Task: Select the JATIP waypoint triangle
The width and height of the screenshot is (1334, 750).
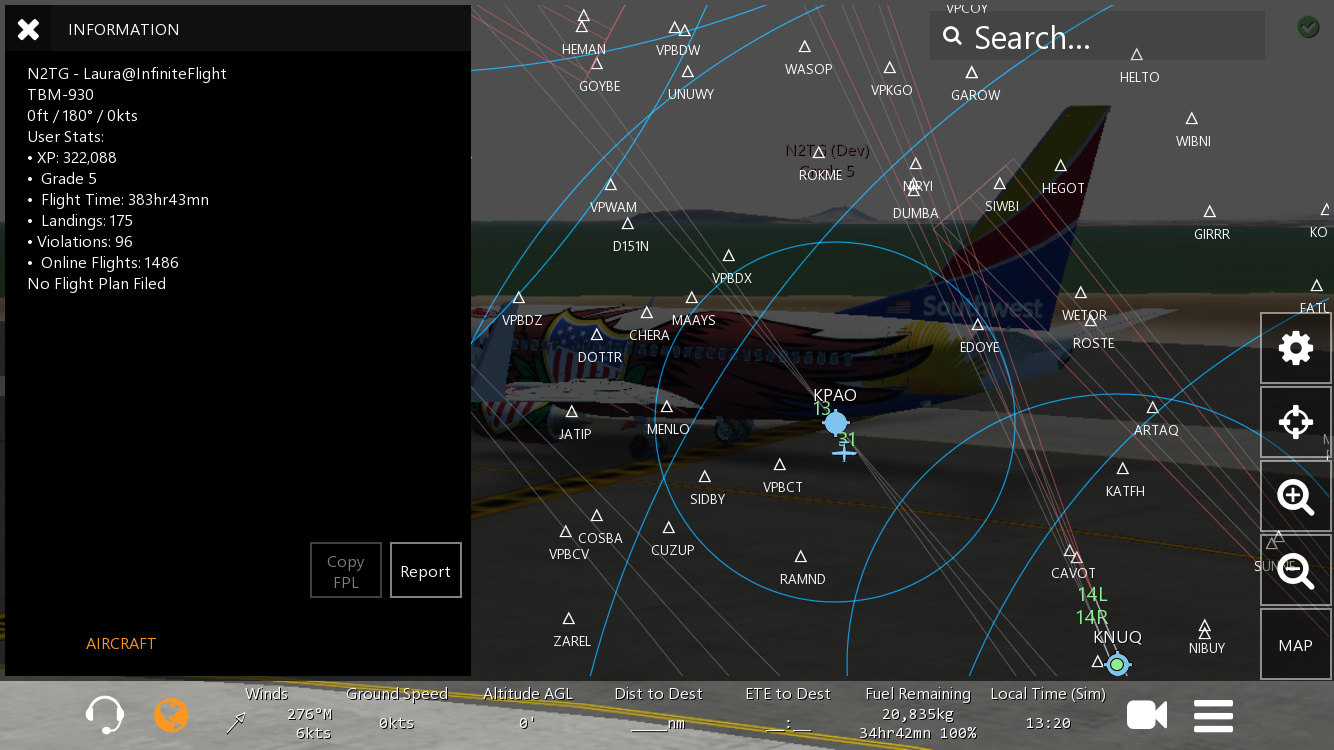Action: tap(572, 411)
